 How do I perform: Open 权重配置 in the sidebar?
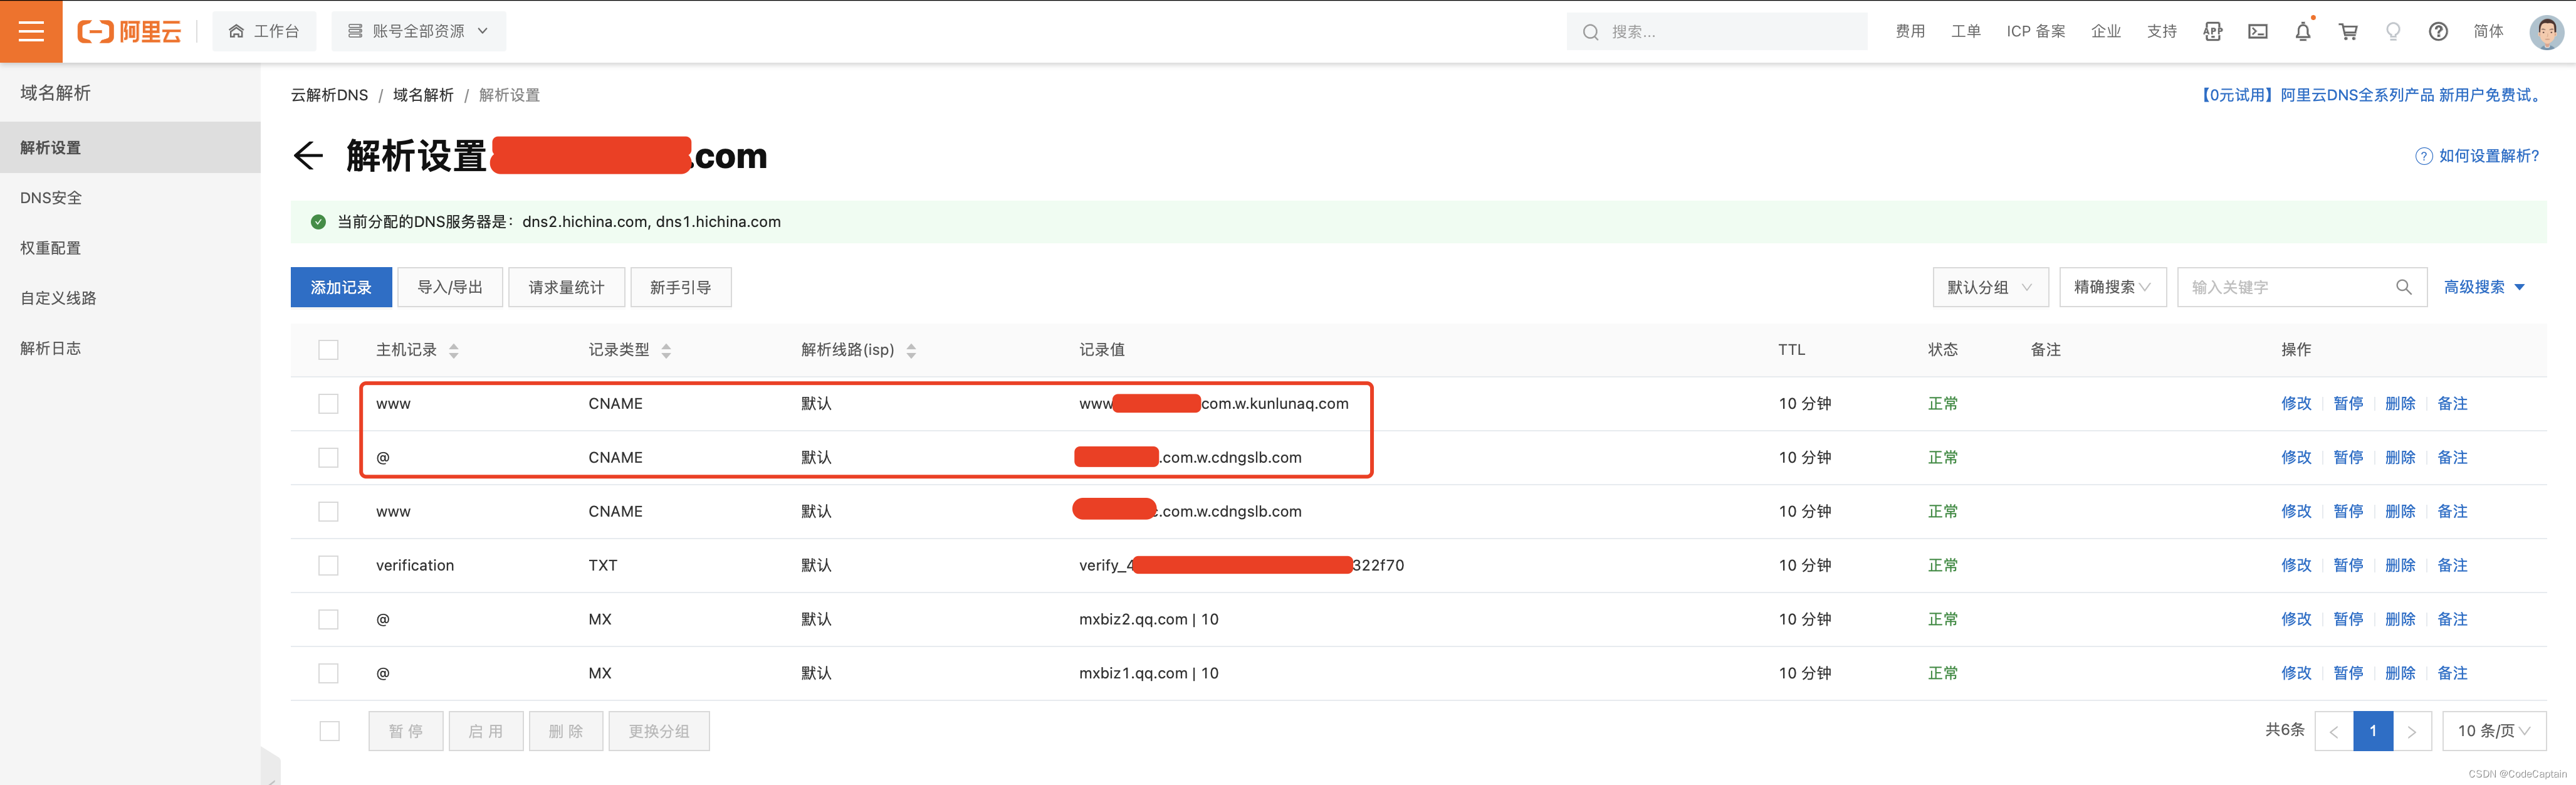click(x=130, y=248)
